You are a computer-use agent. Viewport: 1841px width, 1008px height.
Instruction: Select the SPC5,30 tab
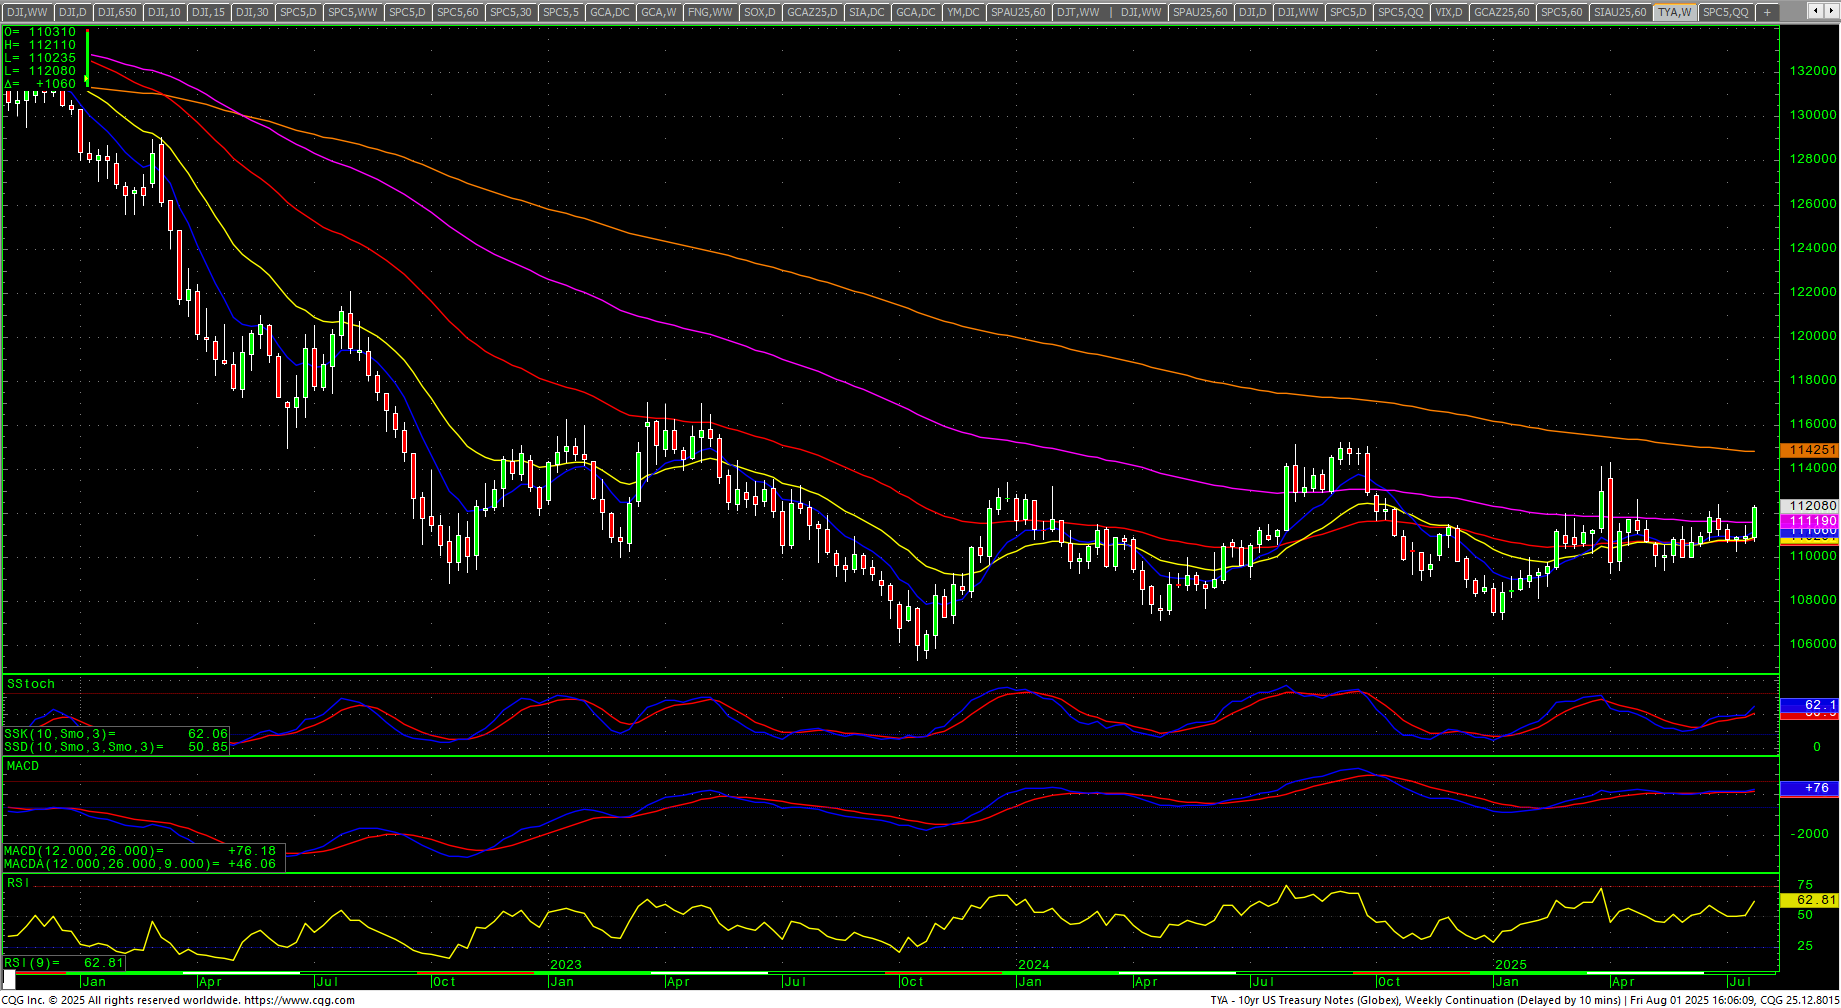[x=511, y=12]
